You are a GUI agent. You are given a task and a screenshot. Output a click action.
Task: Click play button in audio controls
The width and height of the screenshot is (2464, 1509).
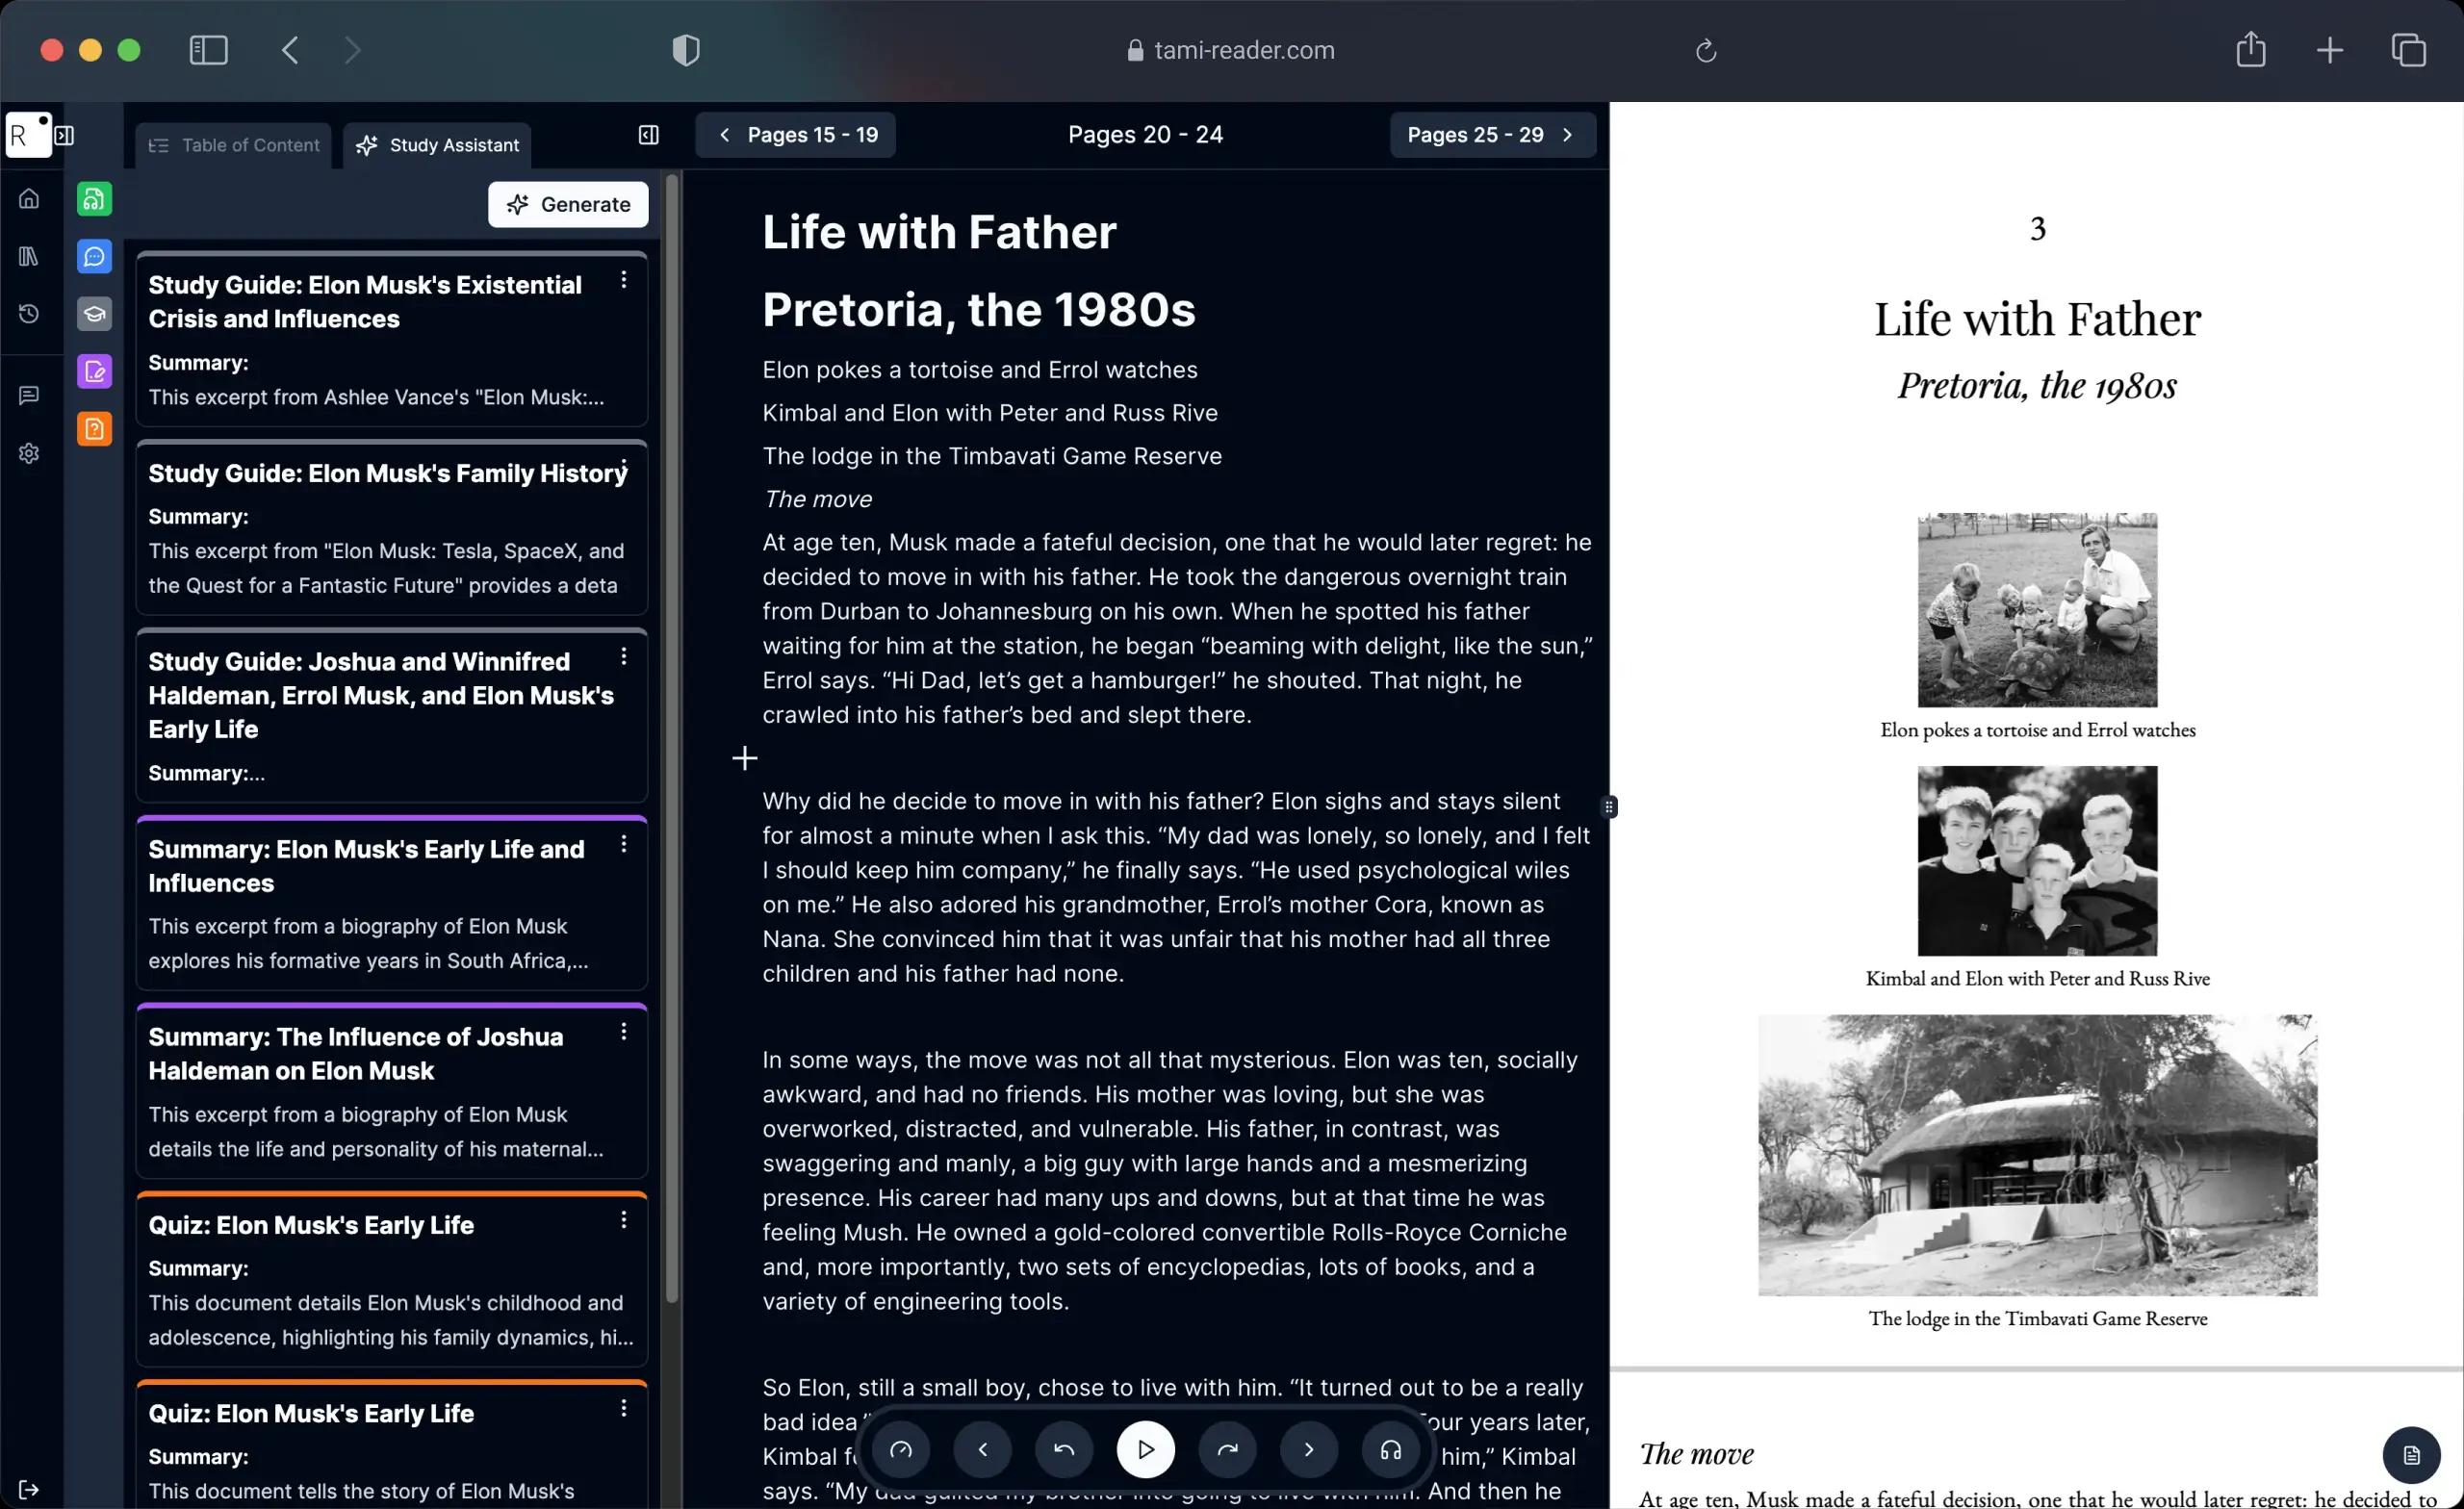pos(1145,1449)
